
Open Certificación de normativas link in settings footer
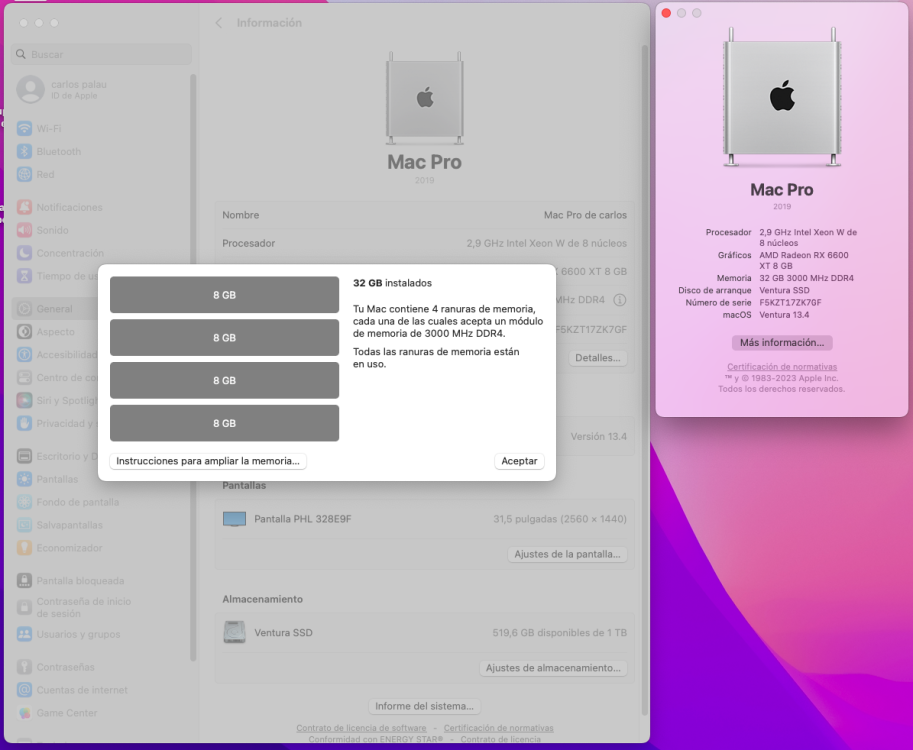(x=498, y=728)
